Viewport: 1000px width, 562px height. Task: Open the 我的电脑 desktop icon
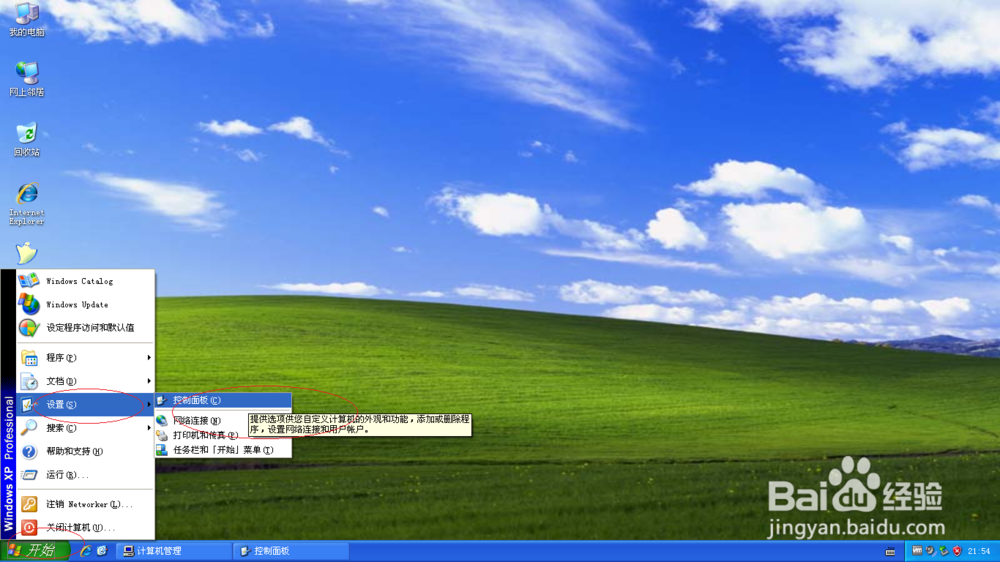pos(27,19)
